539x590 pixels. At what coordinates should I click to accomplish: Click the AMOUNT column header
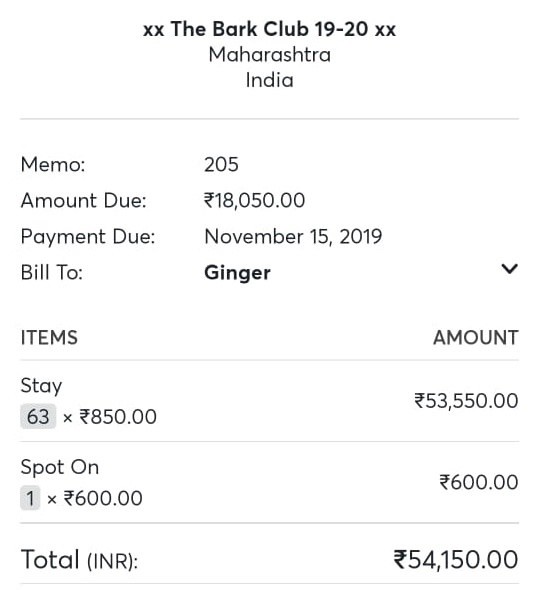(476, 338)
